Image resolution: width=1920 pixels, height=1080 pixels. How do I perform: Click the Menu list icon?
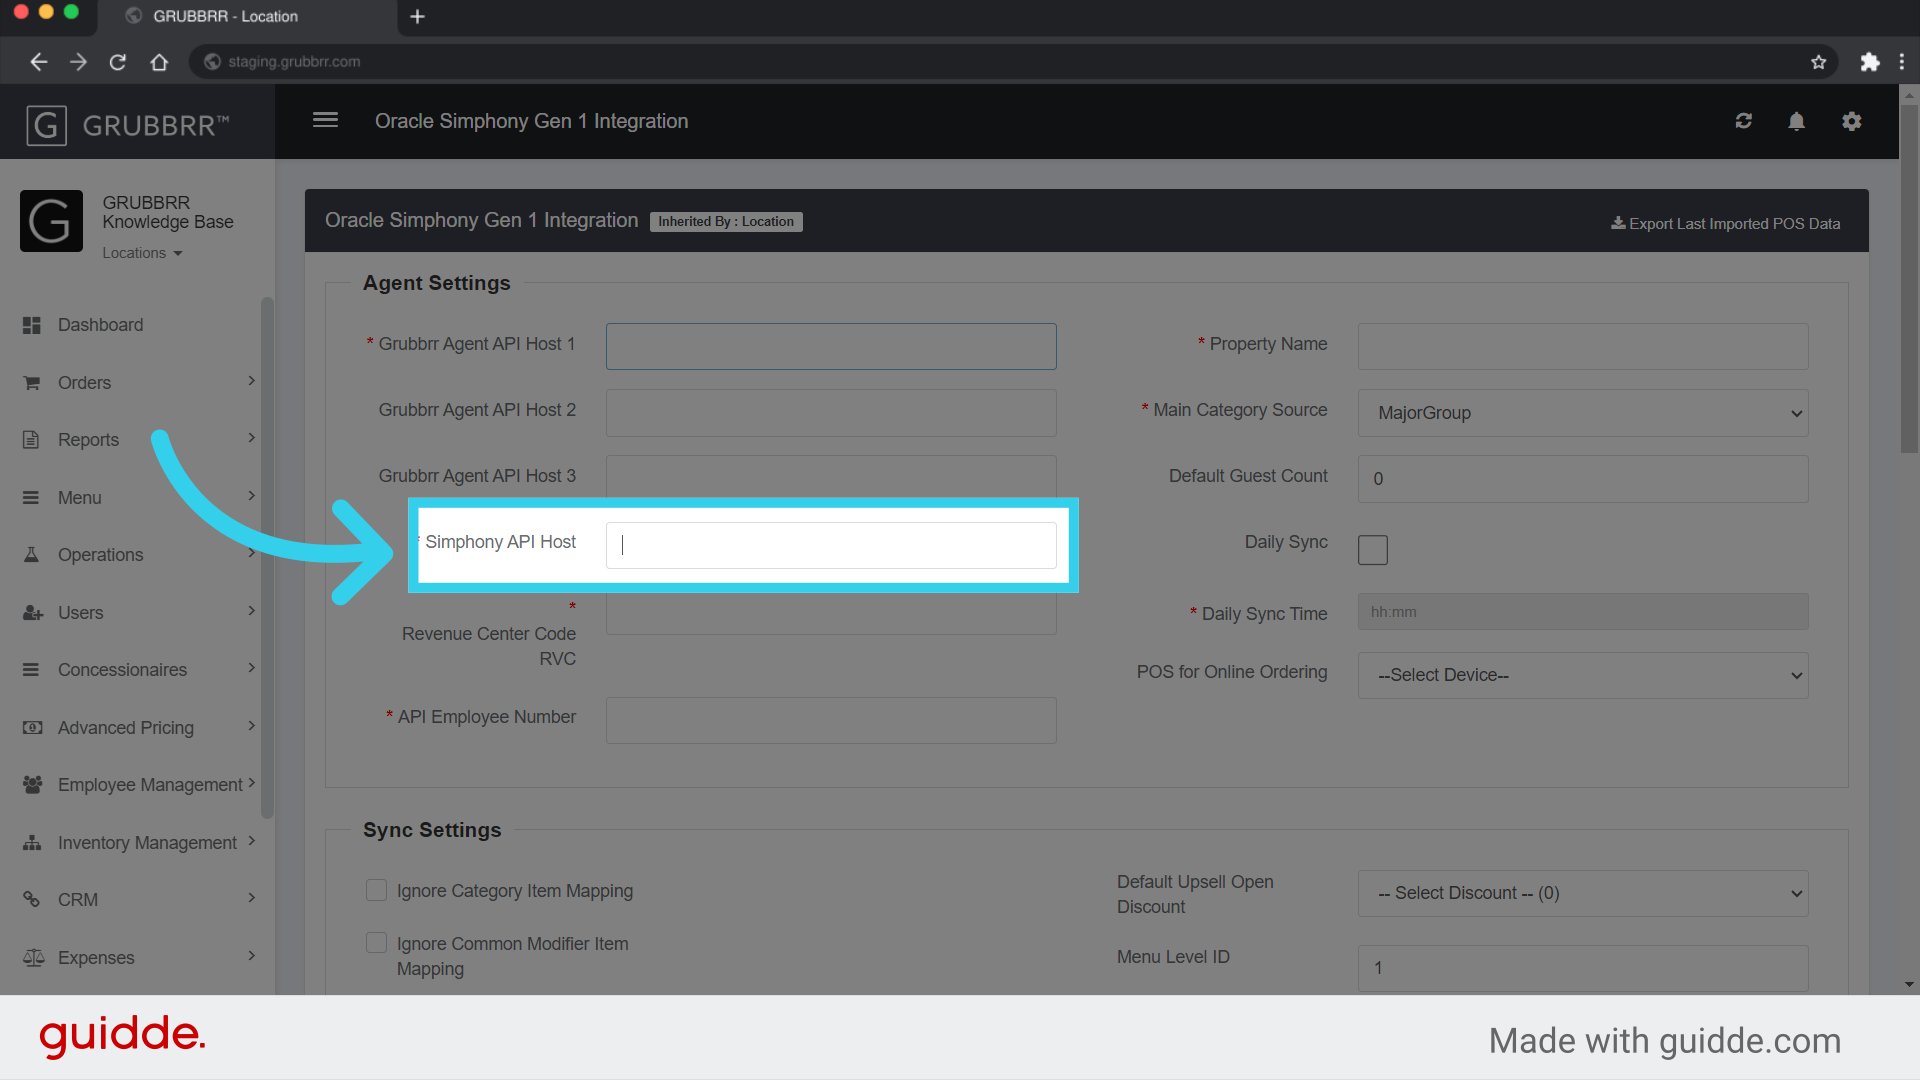32,498
